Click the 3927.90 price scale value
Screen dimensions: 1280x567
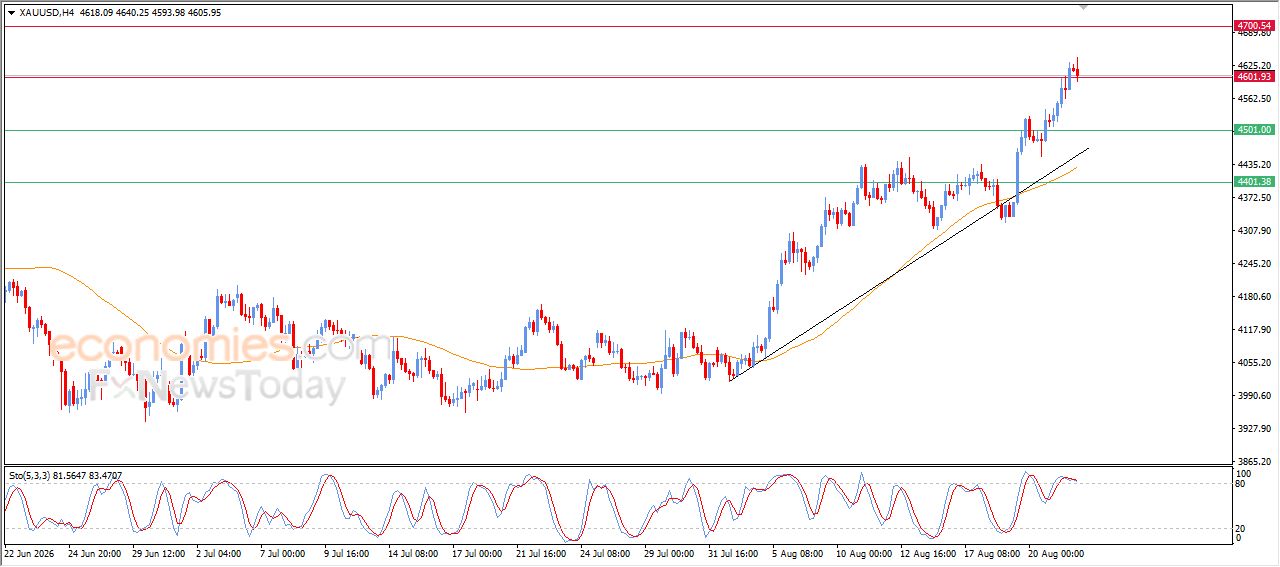pyautogui.click(x=1253, y=429)
